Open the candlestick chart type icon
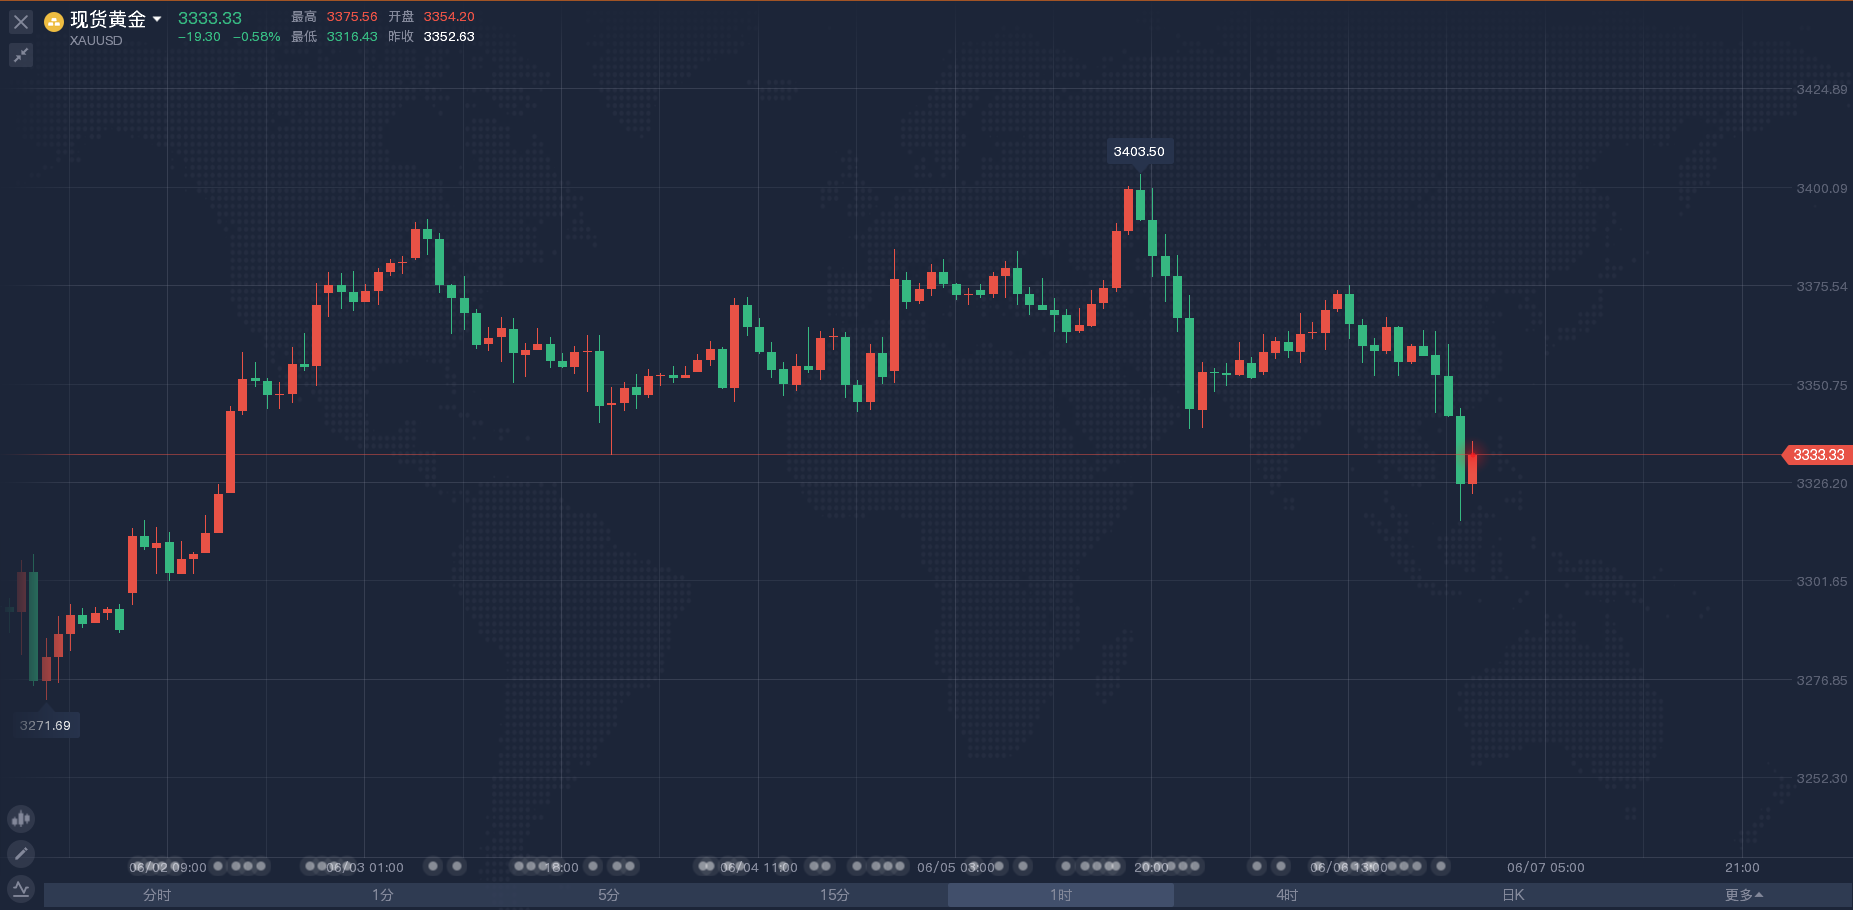This screenshot has height=910, width=1853. tap(21, 819)
